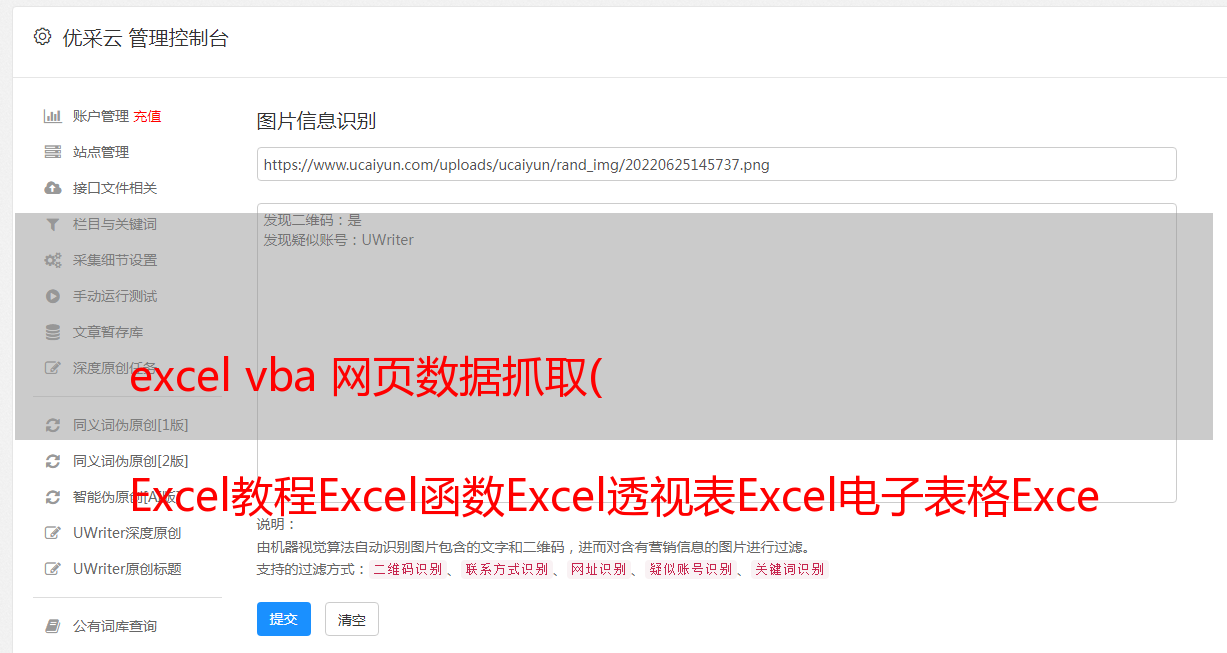The height and width of the screenshot is (653, 1227).
Task: Go to UWriter深度原创 page
Action: [x=127, y=533]
